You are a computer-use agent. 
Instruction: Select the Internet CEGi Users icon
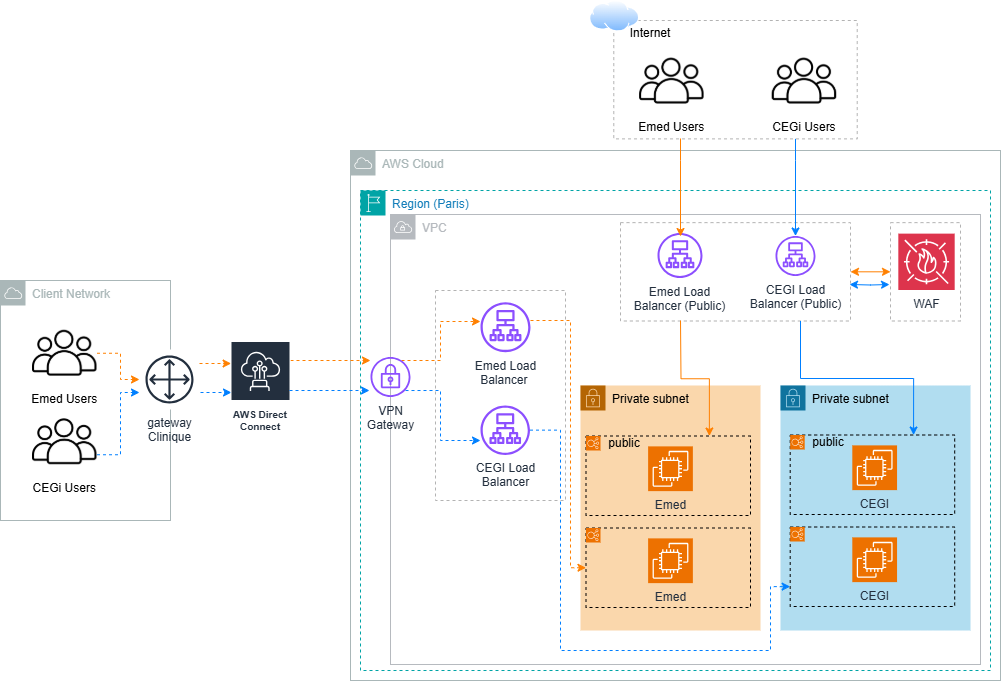(804, 81)
